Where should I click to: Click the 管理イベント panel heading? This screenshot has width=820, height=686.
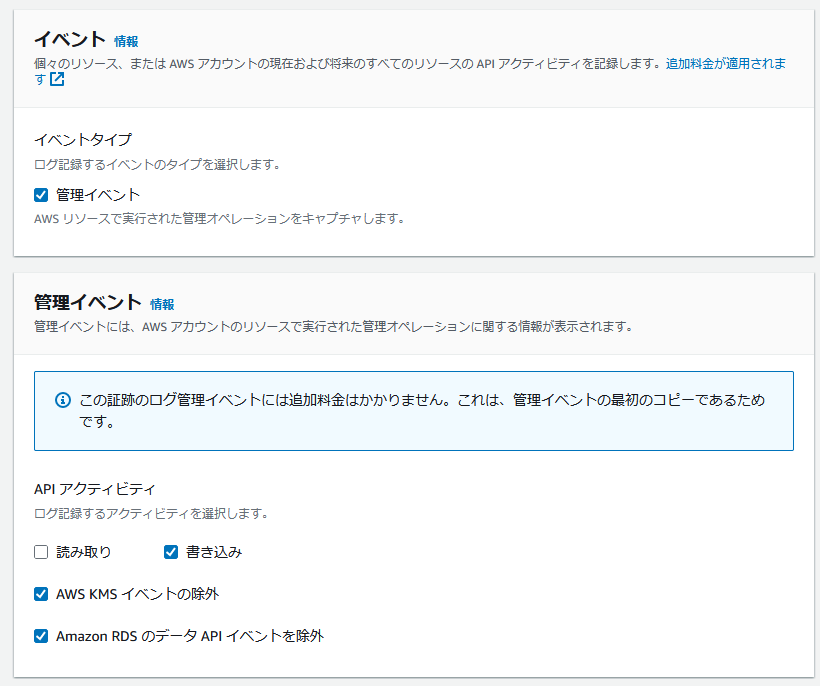click(88, 303)
